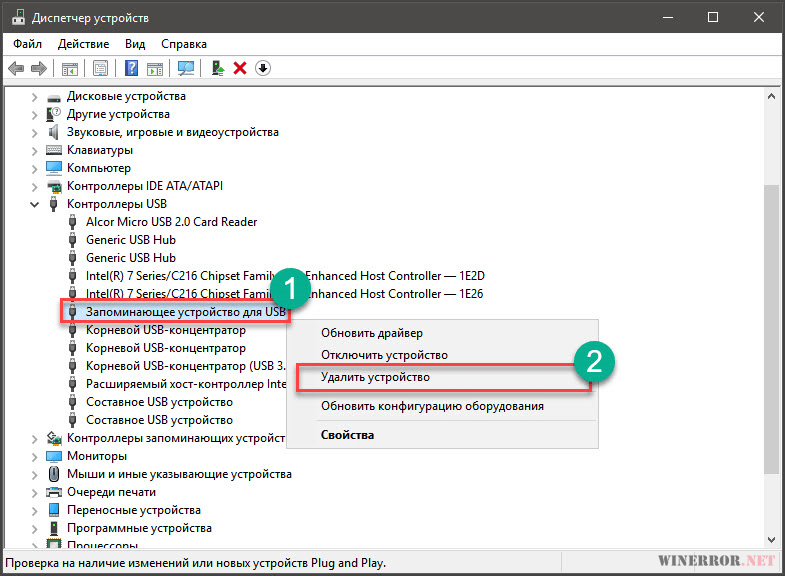Open the Файл menu
Image resolution: width=785 pixels, height=576 pixels.
tap(27, 44)
